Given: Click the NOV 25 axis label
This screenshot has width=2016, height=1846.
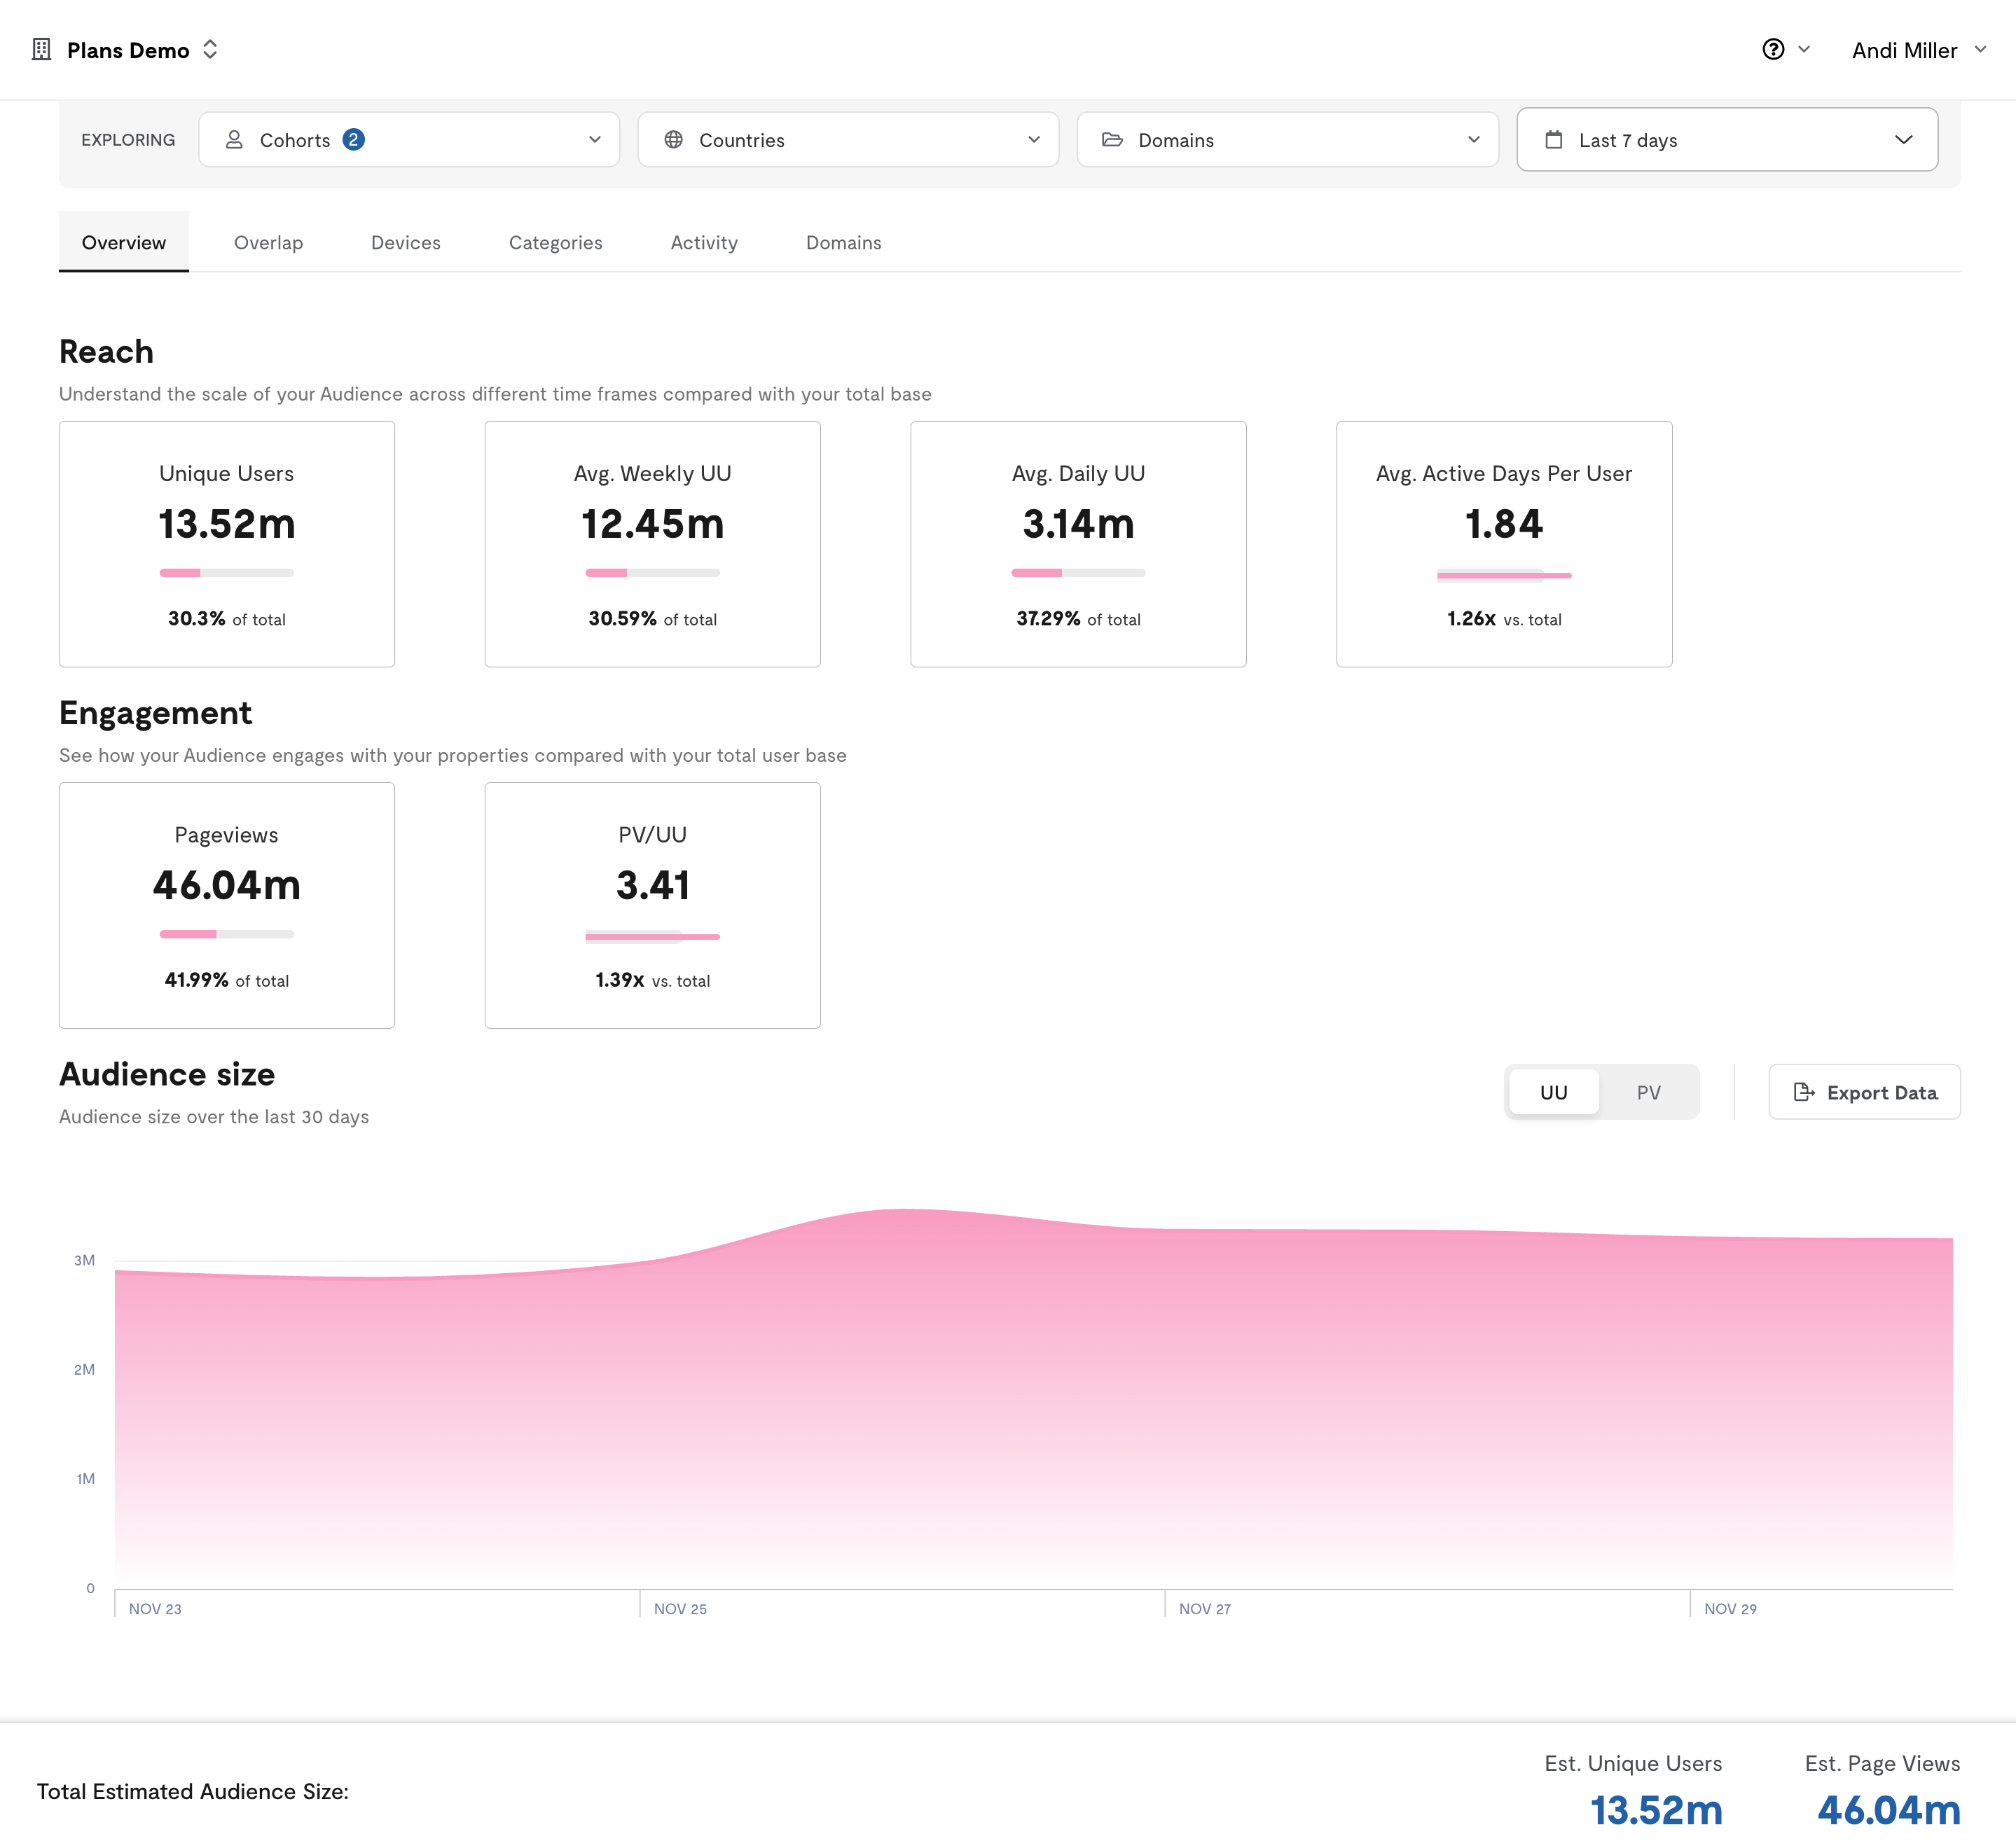Looking at the screenshot, I should pyautogui.click(x=680, y=1609).
